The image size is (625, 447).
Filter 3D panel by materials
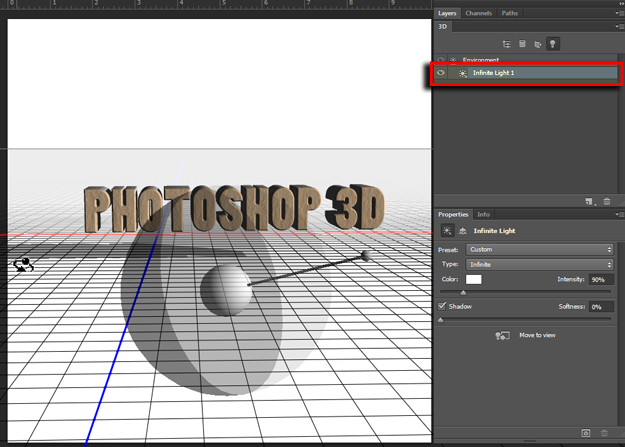[x=537, y=45]
